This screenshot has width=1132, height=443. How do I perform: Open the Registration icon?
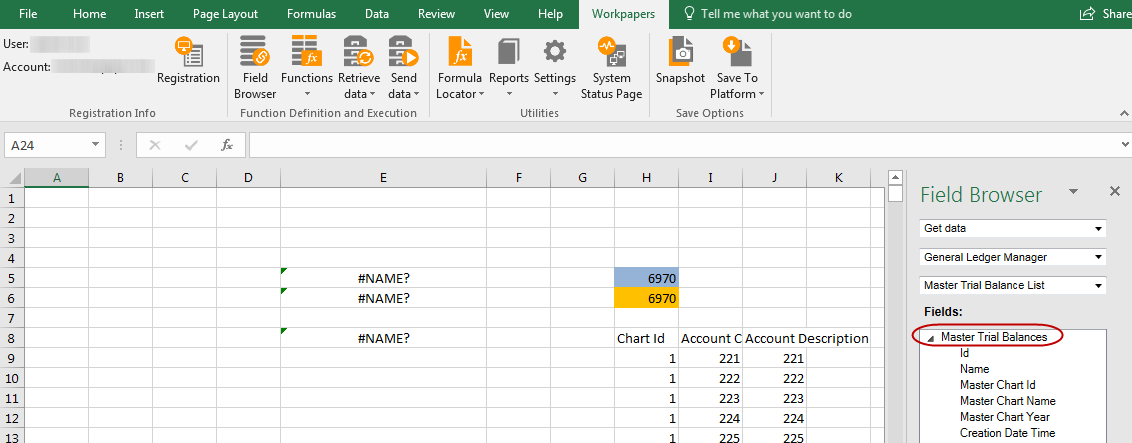pos(188,54)
